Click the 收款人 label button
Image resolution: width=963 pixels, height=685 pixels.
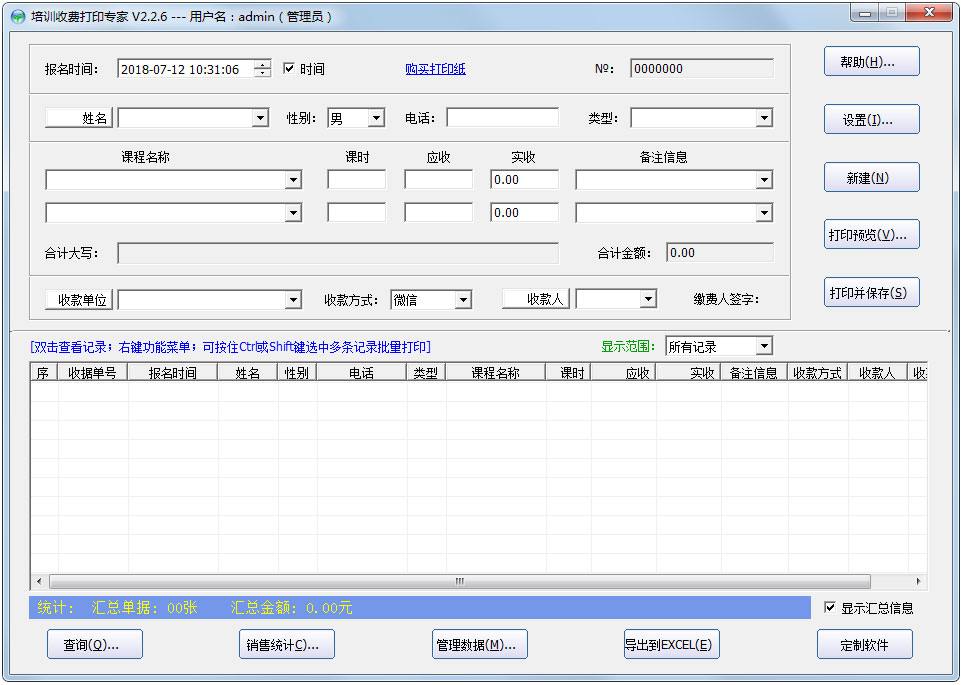click(x=536, y=299)
